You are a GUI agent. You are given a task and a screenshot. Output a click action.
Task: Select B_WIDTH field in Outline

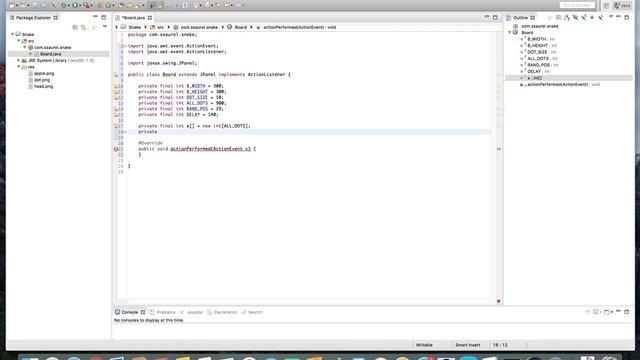point(536,39)
